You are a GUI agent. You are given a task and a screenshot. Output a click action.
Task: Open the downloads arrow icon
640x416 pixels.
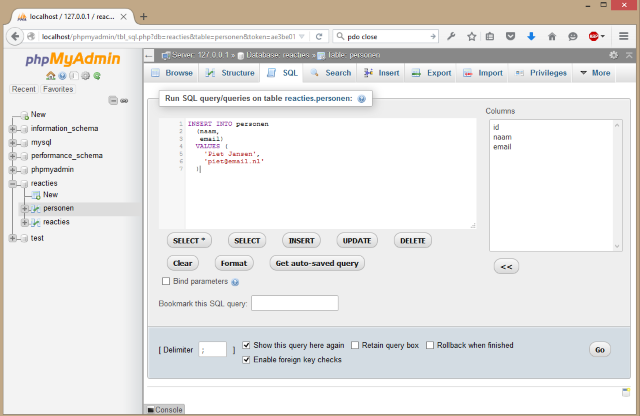pos(531,36)
